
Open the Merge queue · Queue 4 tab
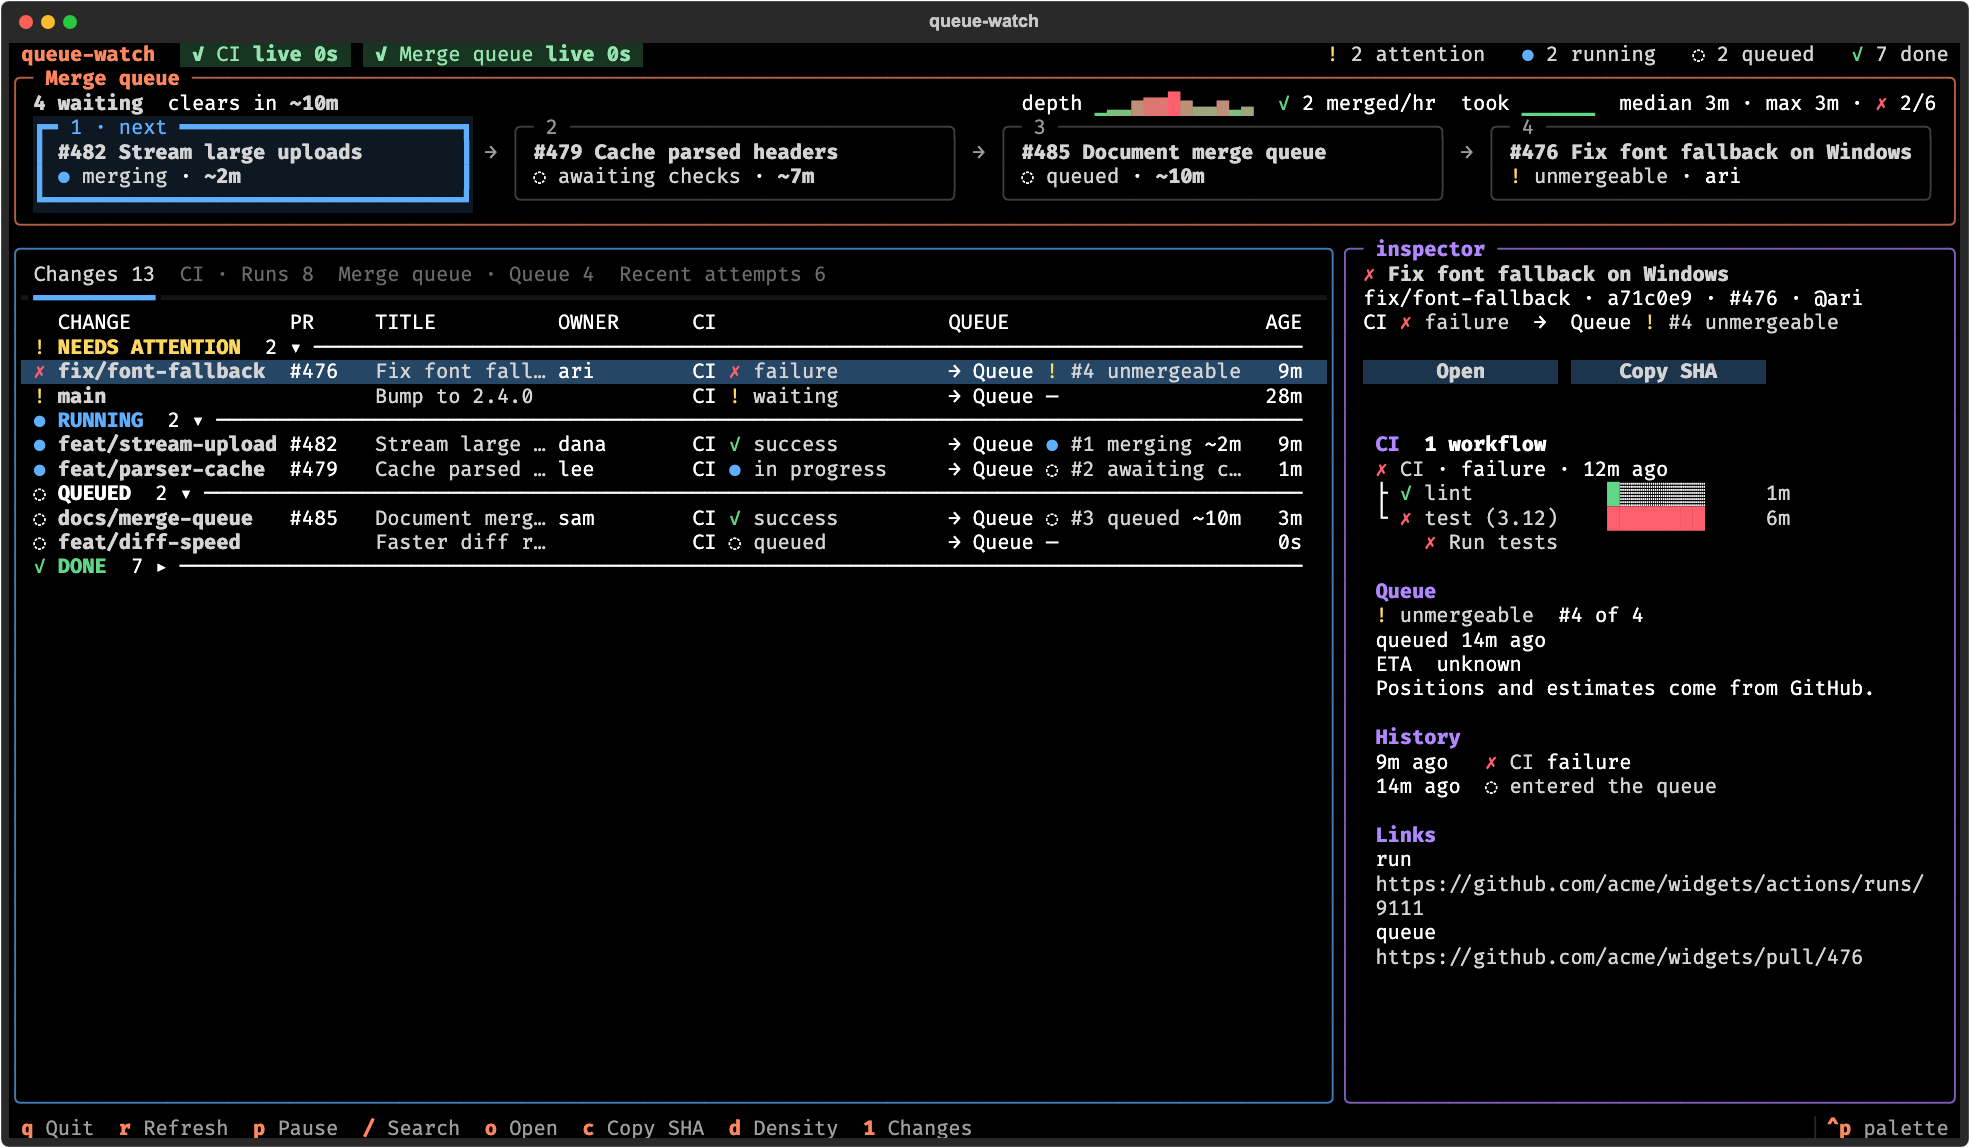pos(466,275)
